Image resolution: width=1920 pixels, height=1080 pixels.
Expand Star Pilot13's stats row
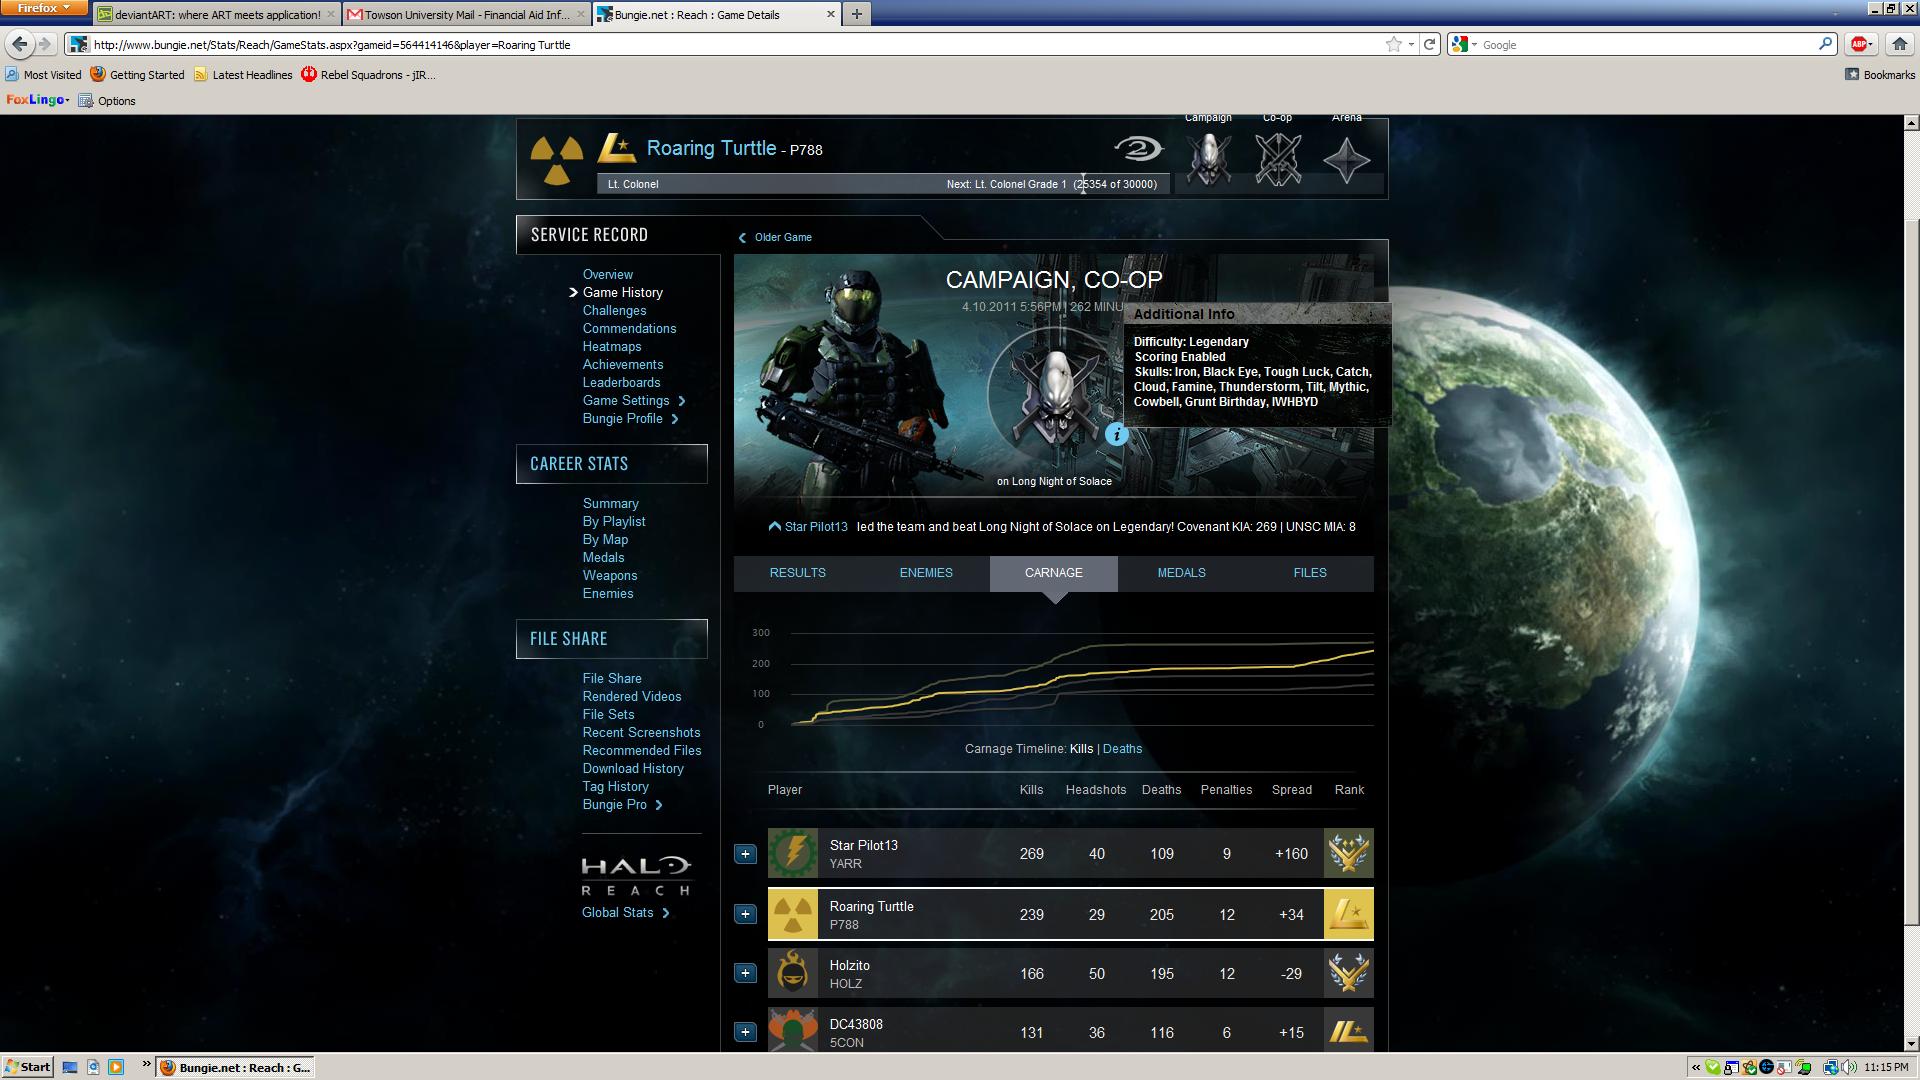[745, 854]
